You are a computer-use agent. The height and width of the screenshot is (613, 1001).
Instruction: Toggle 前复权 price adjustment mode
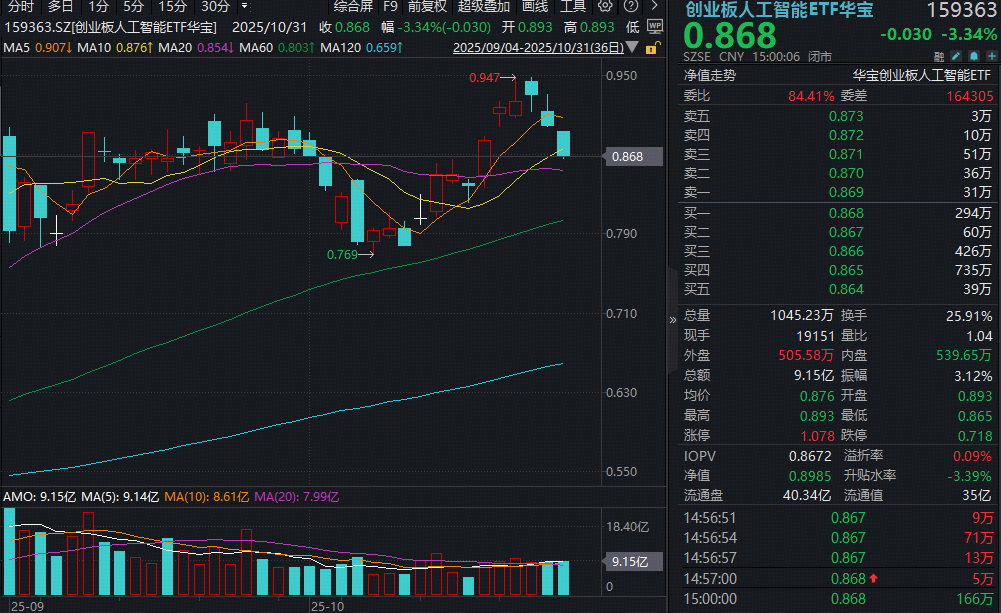click(426, 6)
